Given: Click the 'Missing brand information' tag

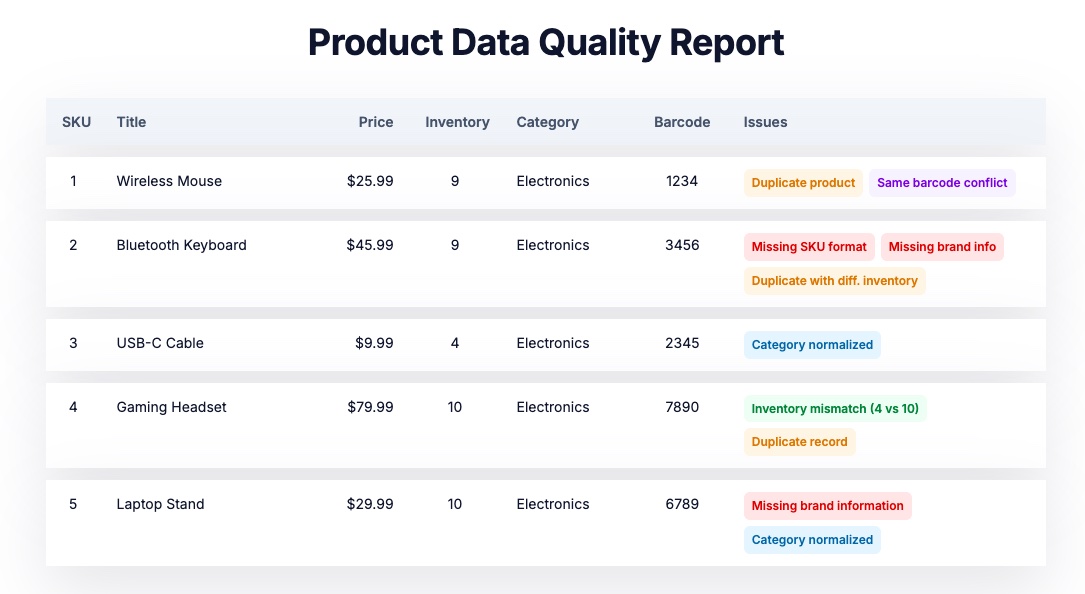Looking at the screenshot, I should tap(827, 506).
